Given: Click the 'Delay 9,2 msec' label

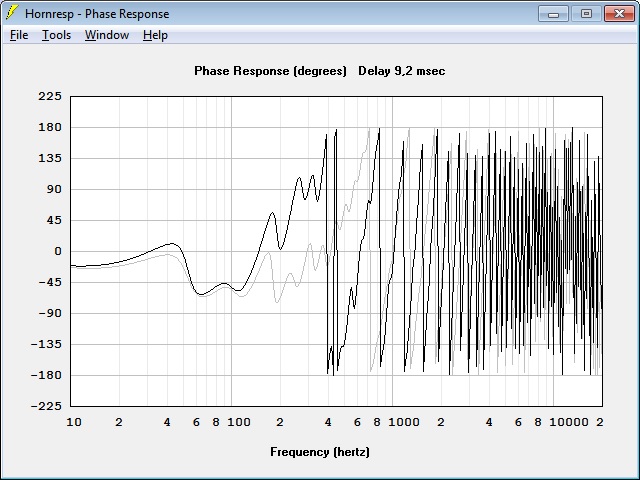Looking at the screenshot, I should (x=402, y=71).
